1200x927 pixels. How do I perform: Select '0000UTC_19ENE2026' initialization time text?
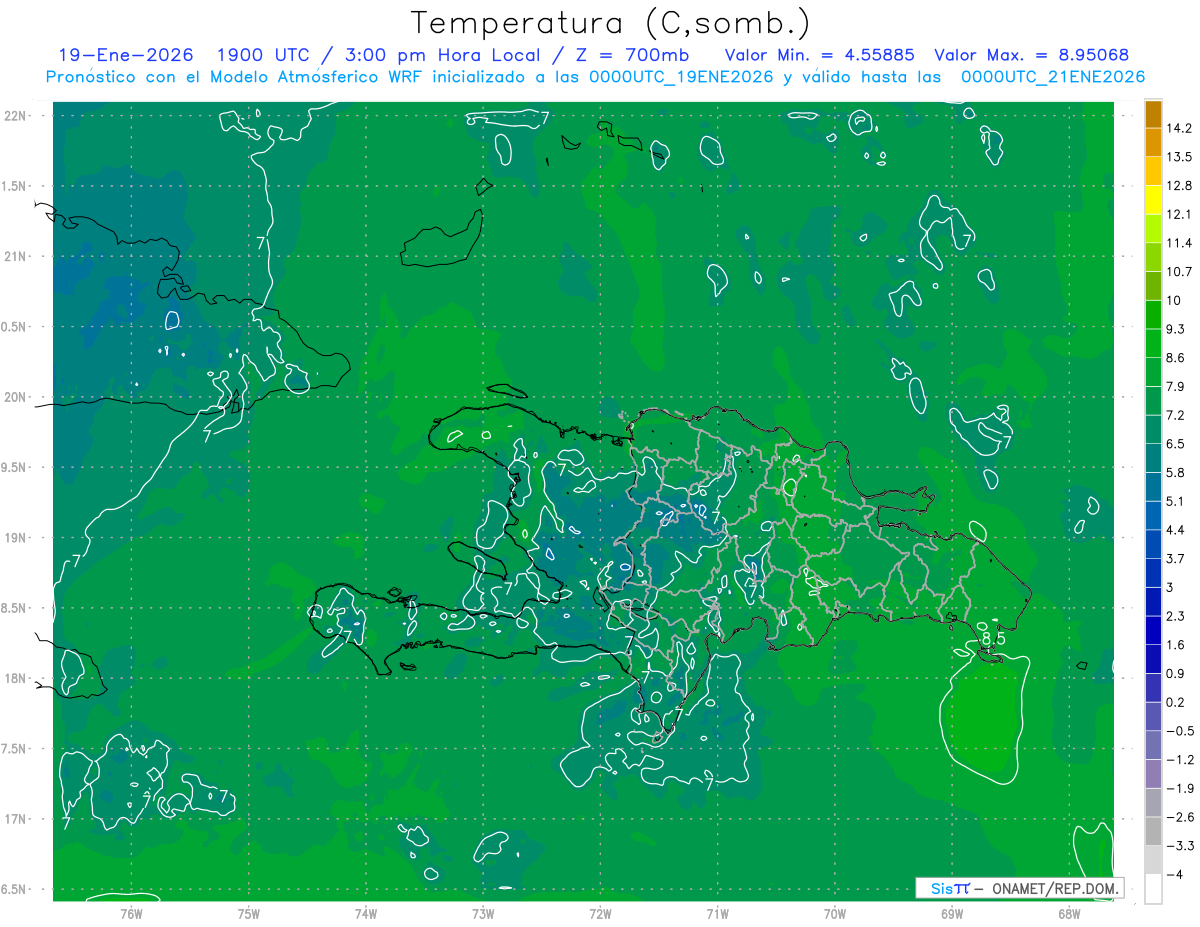(x=681, y=76)
